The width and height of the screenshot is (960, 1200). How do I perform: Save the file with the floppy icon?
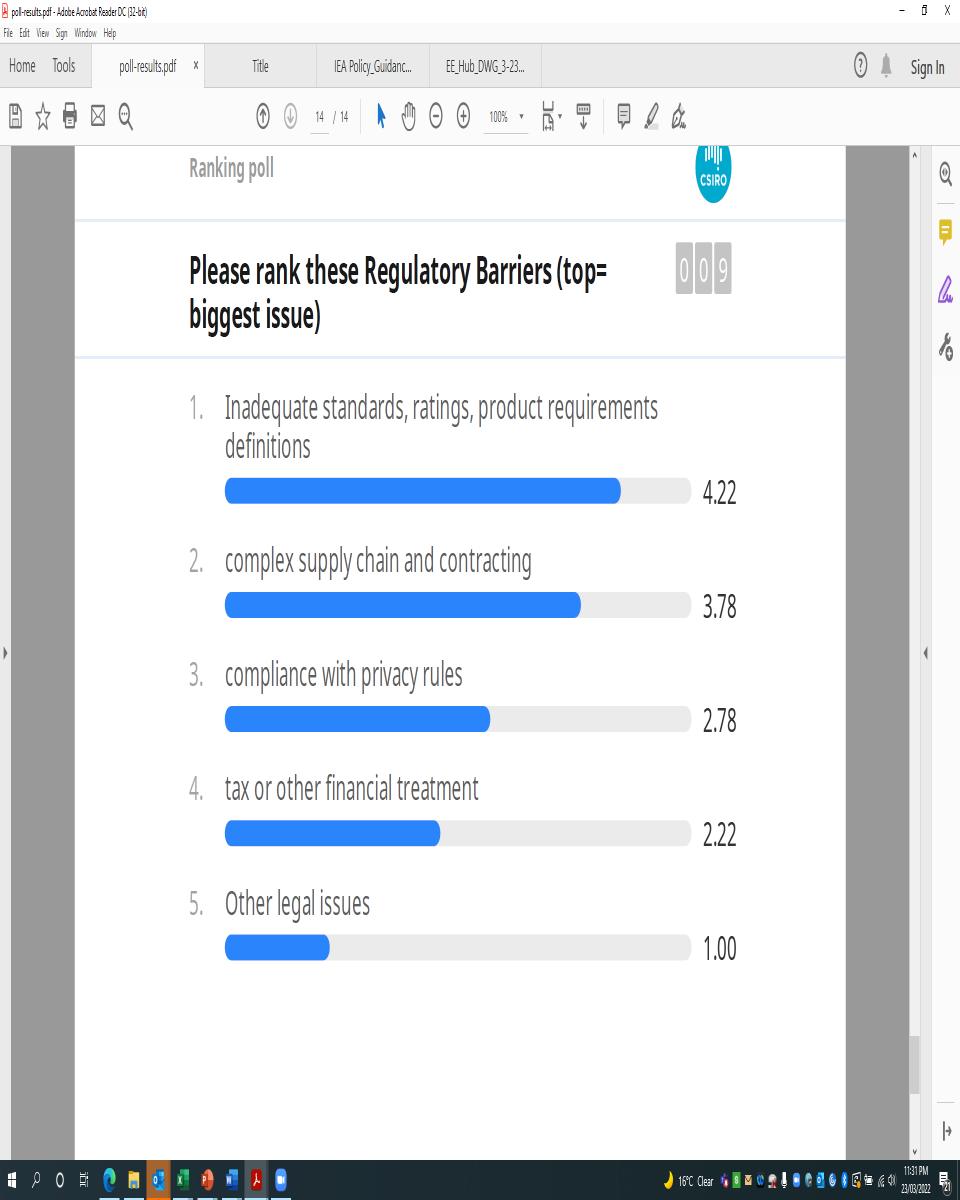click(x=16, y=117)
